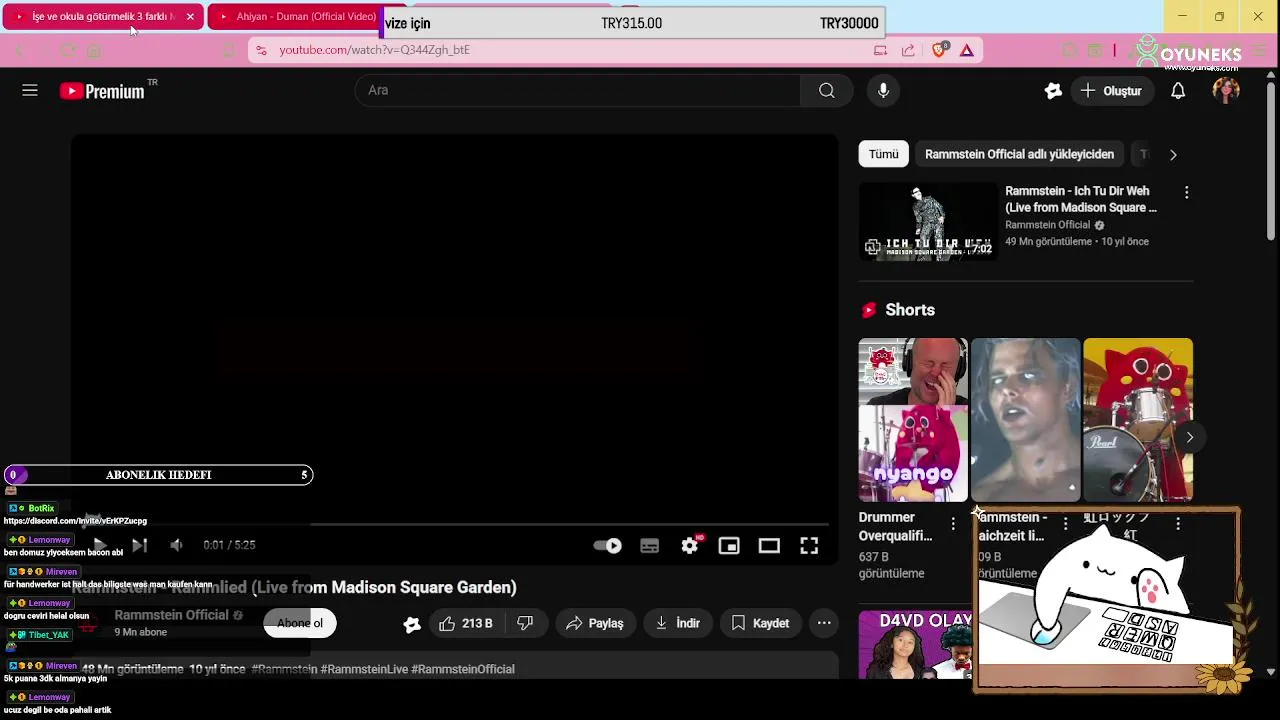Dislike the video with thumbs-down

pos(525,623)
